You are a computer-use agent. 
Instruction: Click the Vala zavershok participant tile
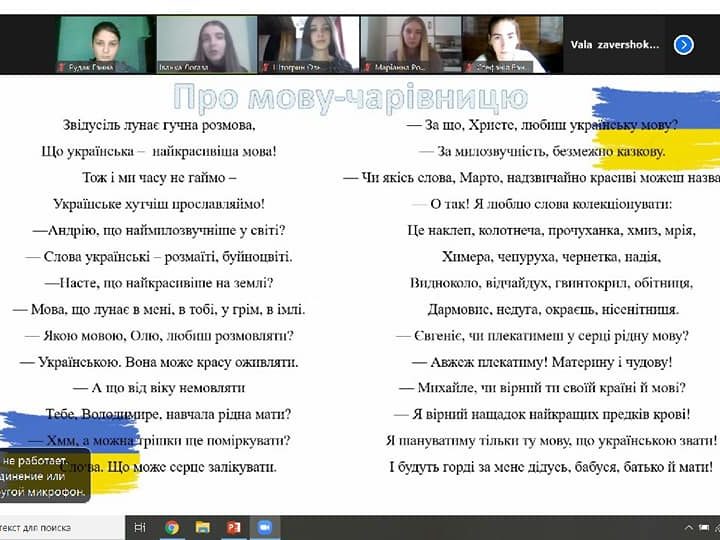click(615, 44)
